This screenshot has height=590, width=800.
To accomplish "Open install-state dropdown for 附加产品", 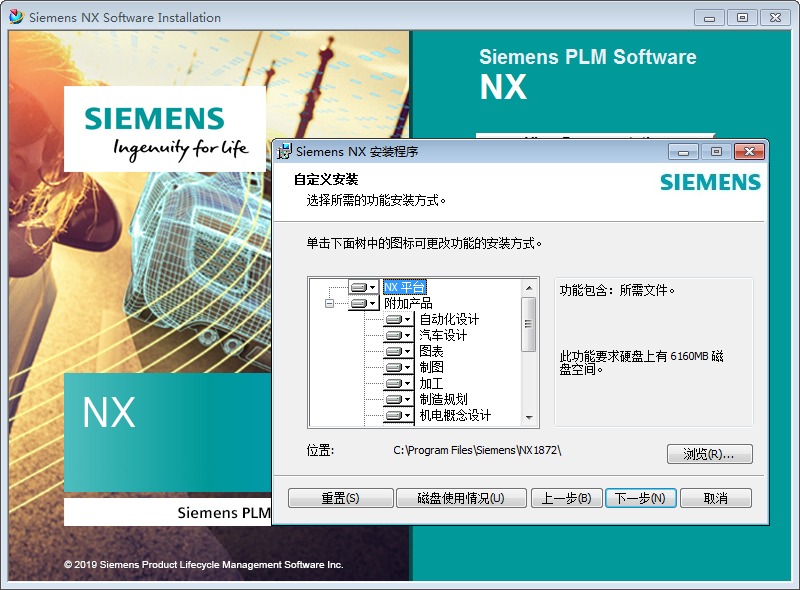I will 364,304.
